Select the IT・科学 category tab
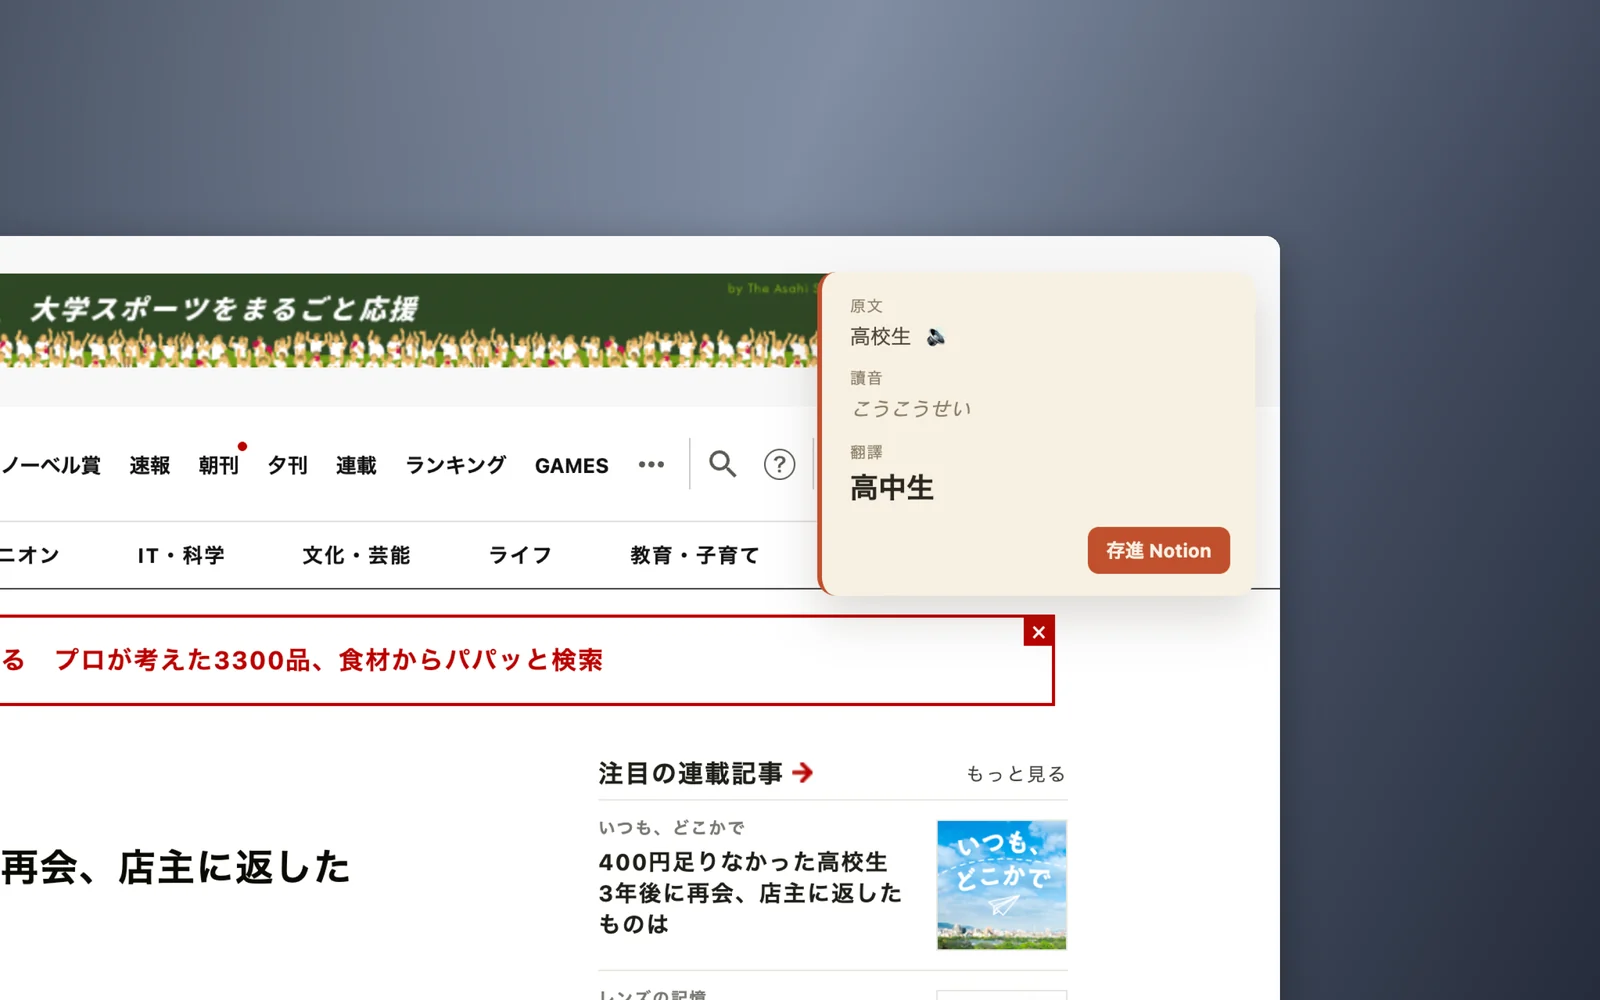1600x1000 pixels. (181, 555)
